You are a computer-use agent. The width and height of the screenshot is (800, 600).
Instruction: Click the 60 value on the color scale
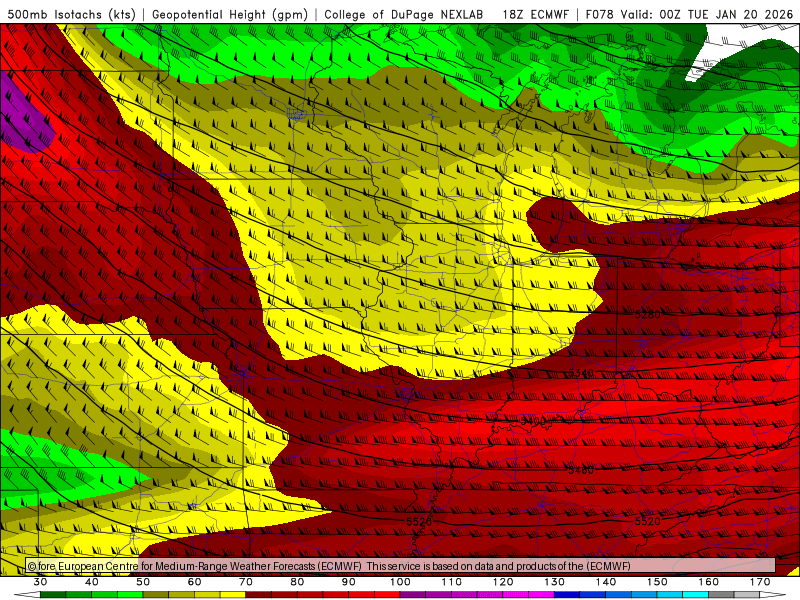(194, 582)
